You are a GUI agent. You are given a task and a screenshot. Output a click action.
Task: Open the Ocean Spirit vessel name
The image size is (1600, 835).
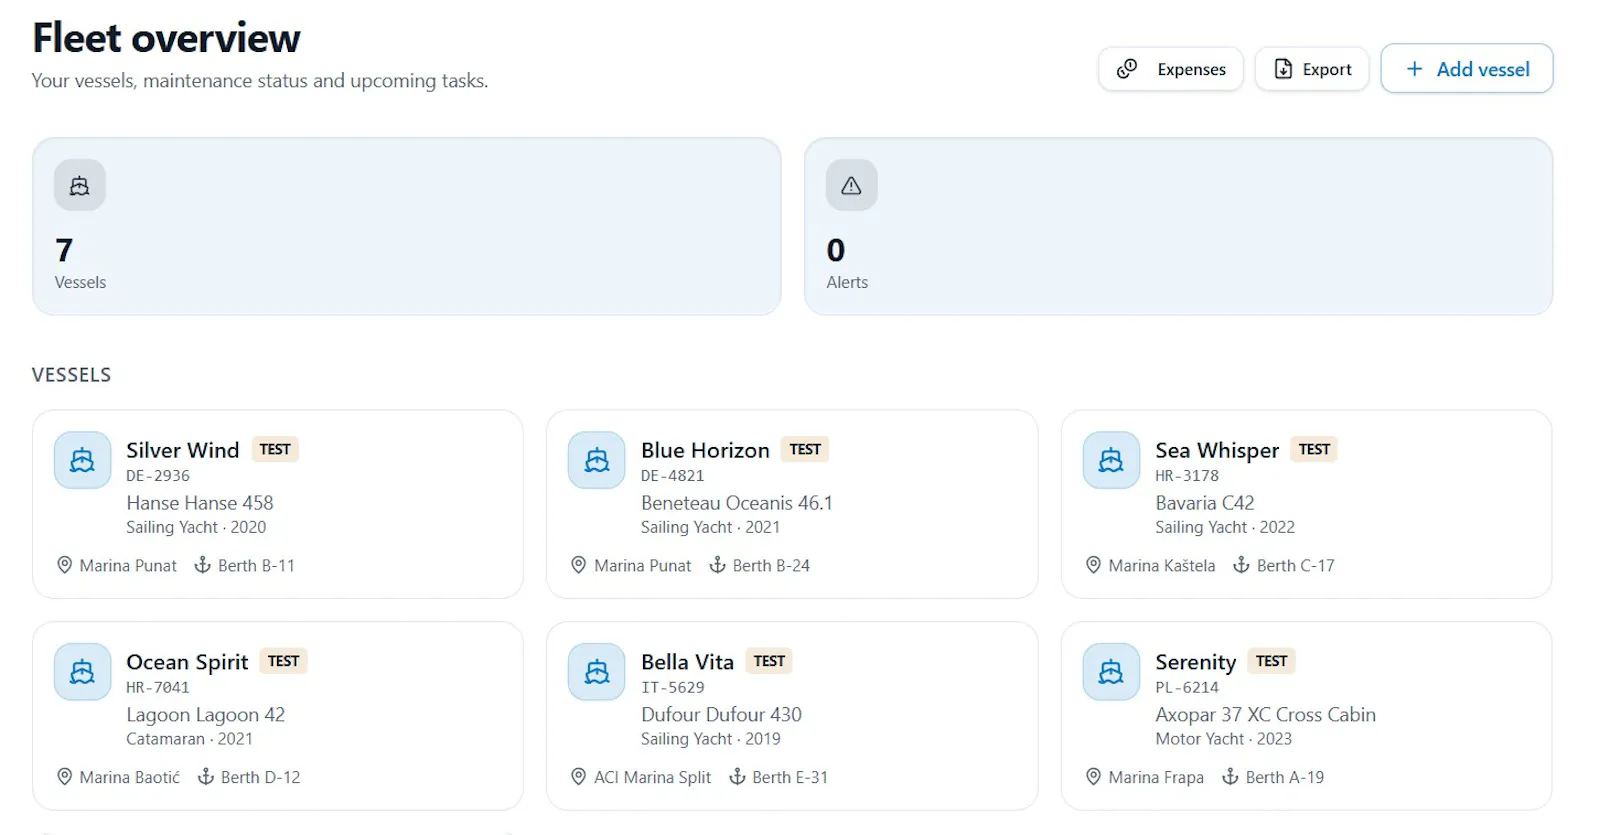[x=187, y=662]
